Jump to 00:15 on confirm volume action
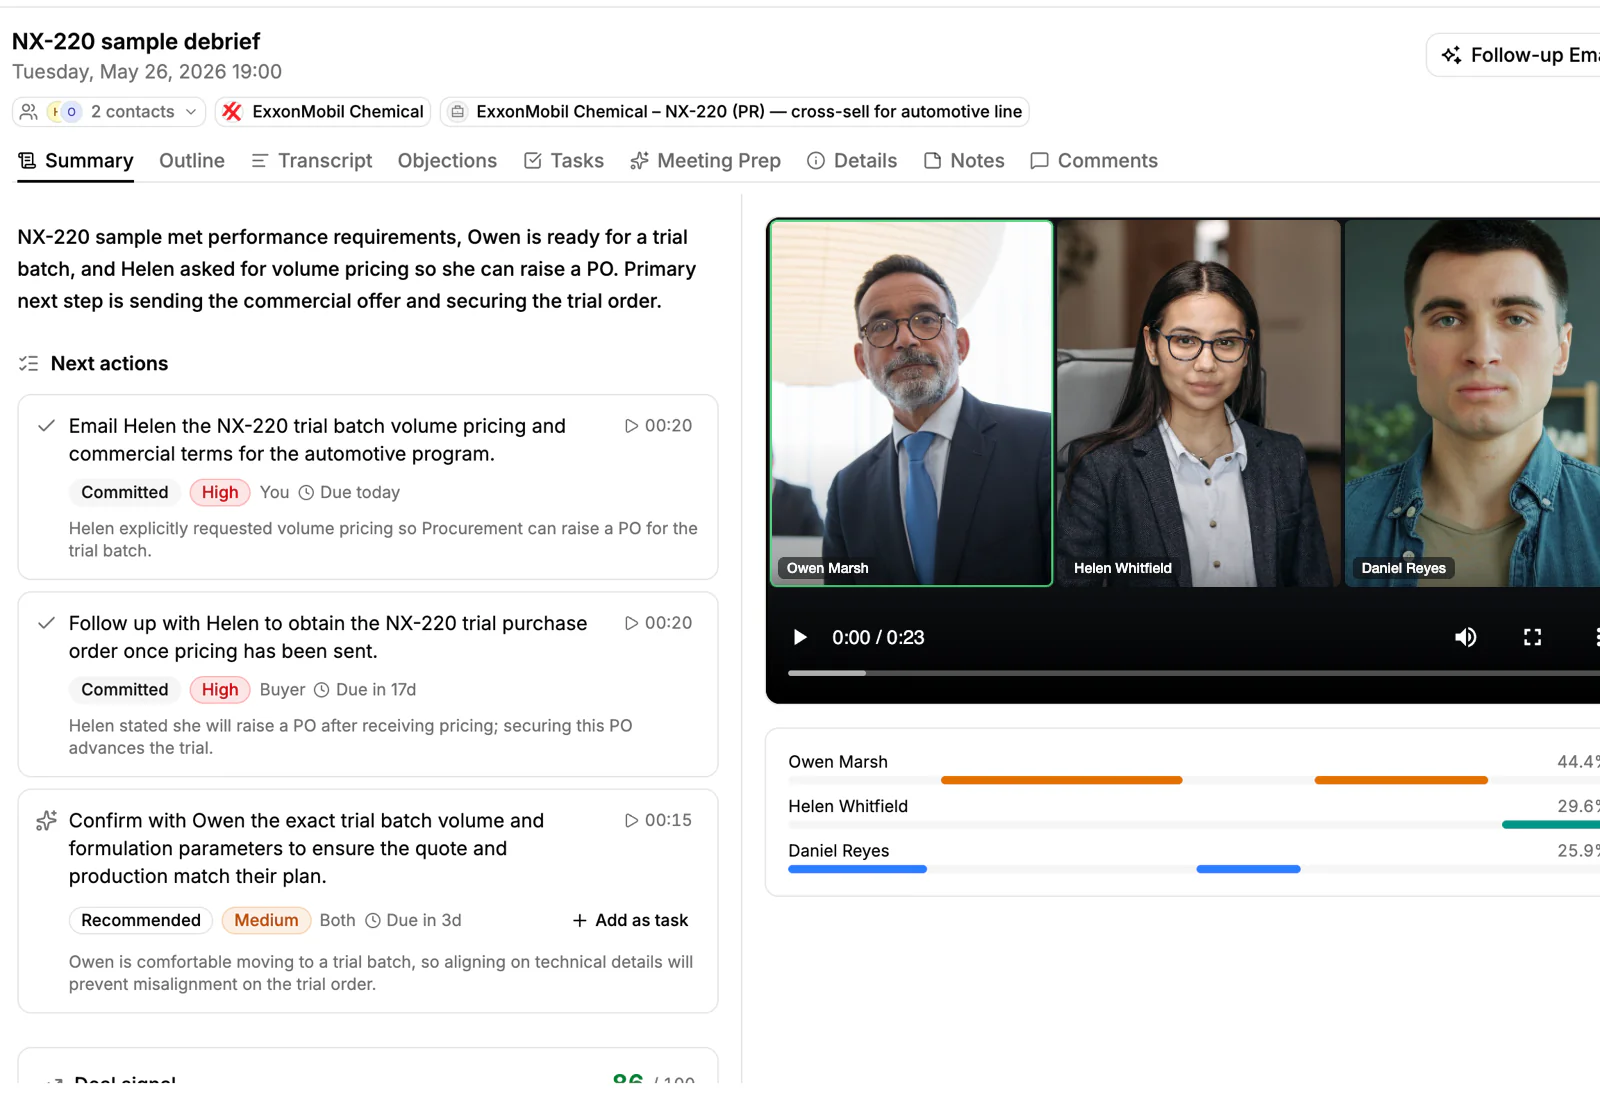The image size is (1600, 1106). click(x=658, y=820)
